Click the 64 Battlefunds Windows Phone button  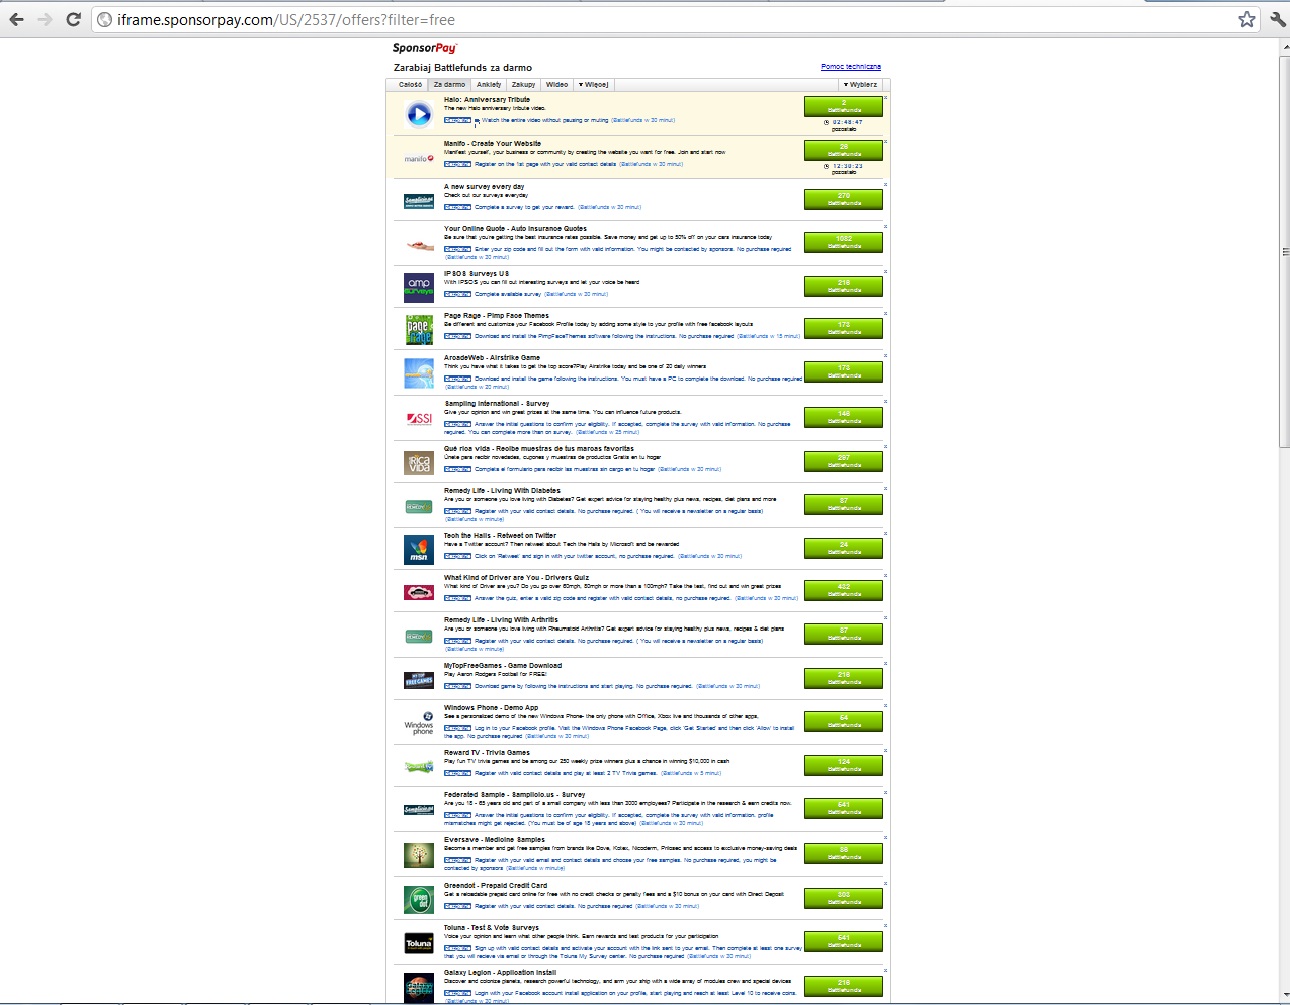pos(843,721)
